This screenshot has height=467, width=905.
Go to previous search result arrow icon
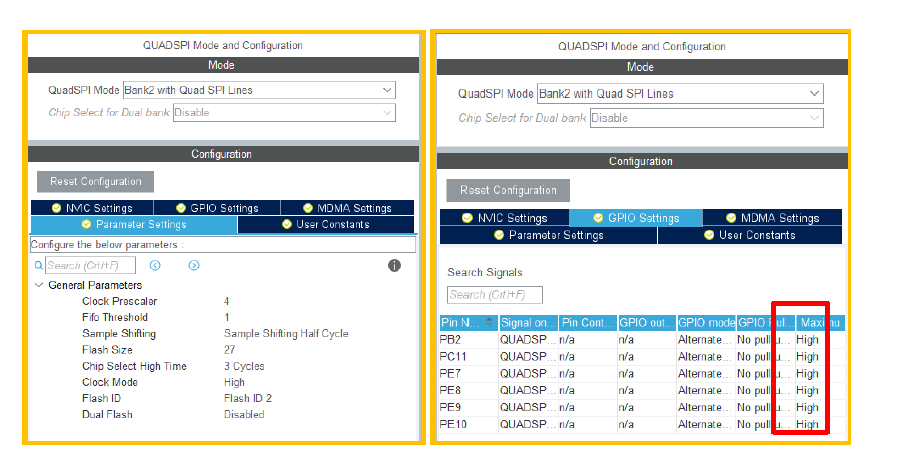point(155,265)
